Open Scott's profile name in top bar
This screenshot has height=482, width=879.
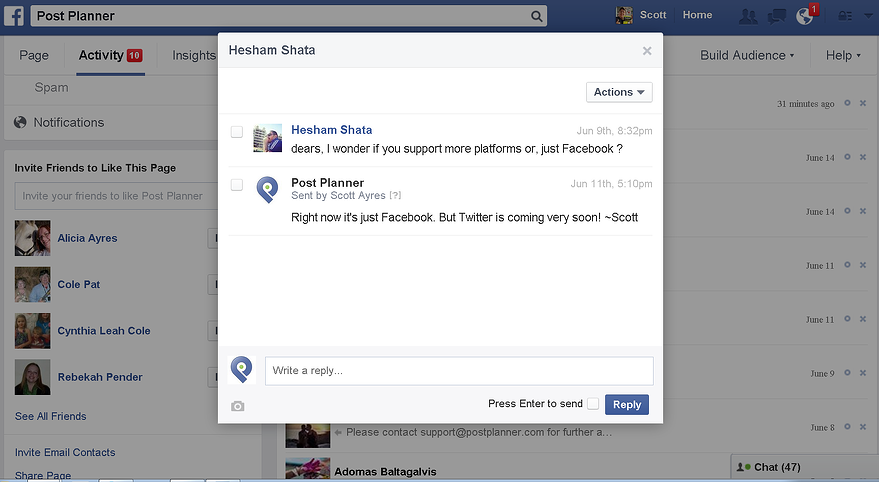coord(653,15)
